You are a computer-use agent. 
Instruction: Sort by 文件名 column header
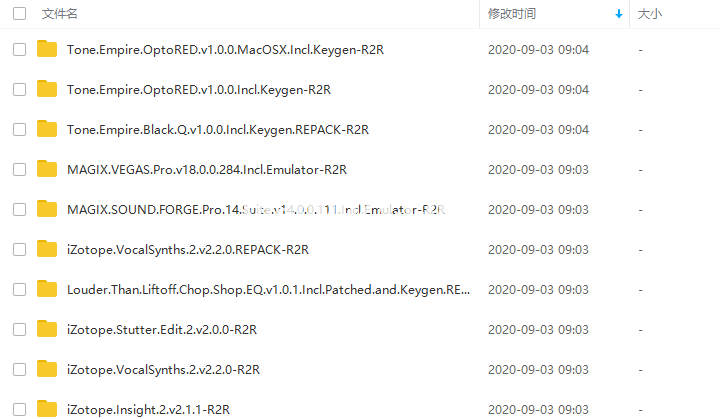[60, 14]
